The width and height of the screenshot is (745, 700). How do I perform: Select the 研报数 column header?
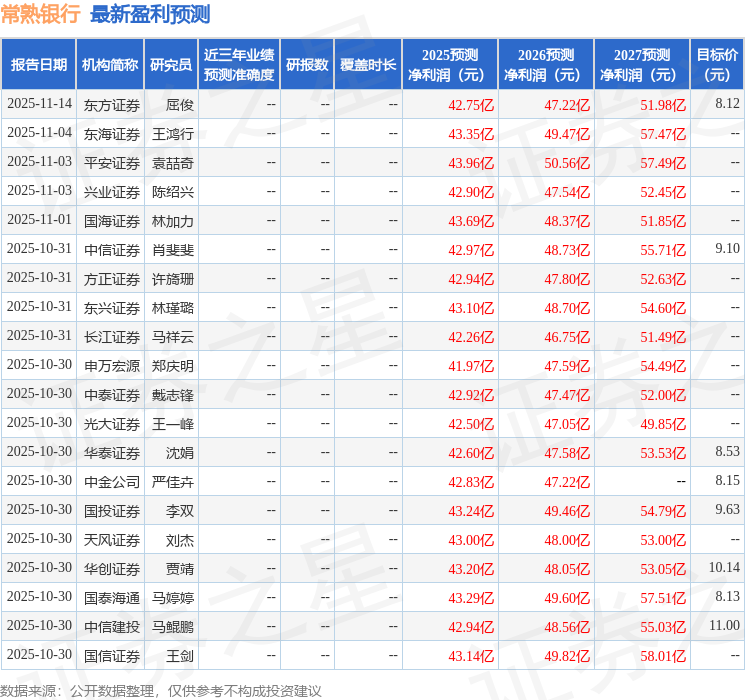tap(307, 64)
